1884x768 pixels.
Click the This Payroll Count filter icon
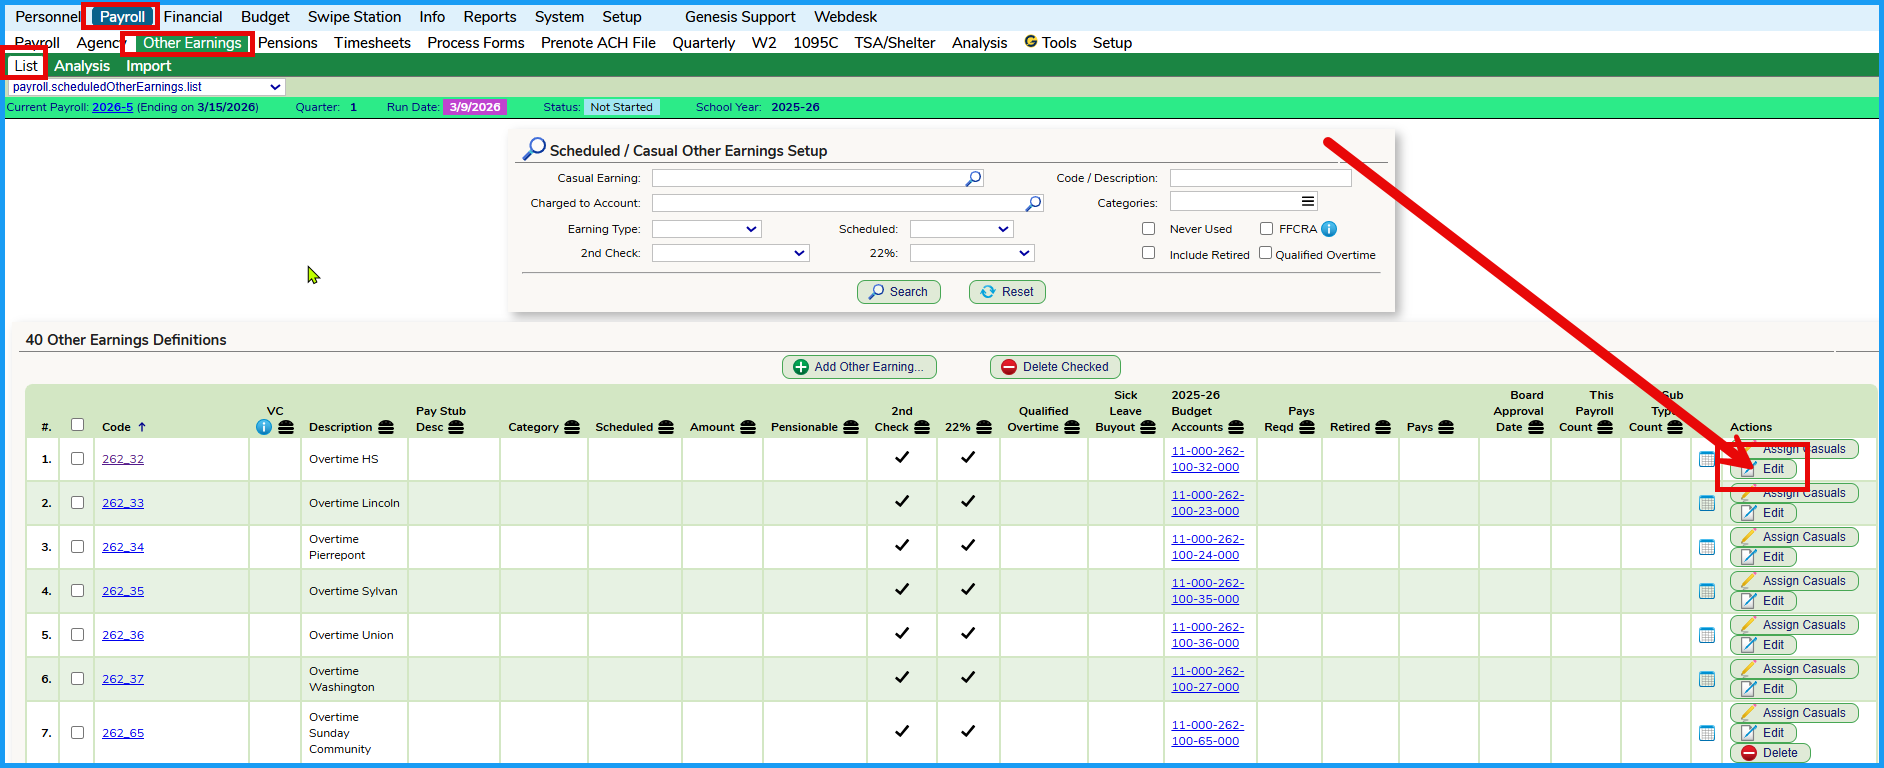[x=1605, y=427]
